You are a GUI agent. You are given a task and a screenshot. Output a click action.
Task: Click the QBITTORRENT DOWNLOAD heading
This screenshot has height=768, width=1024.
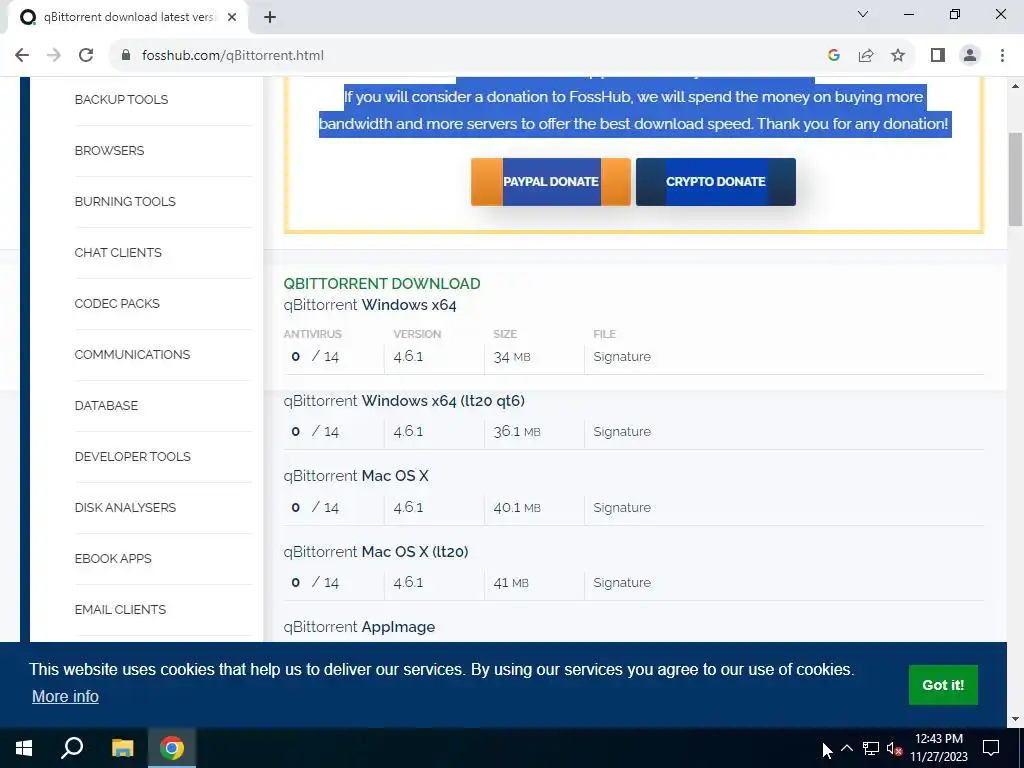[x=382, y=283]
